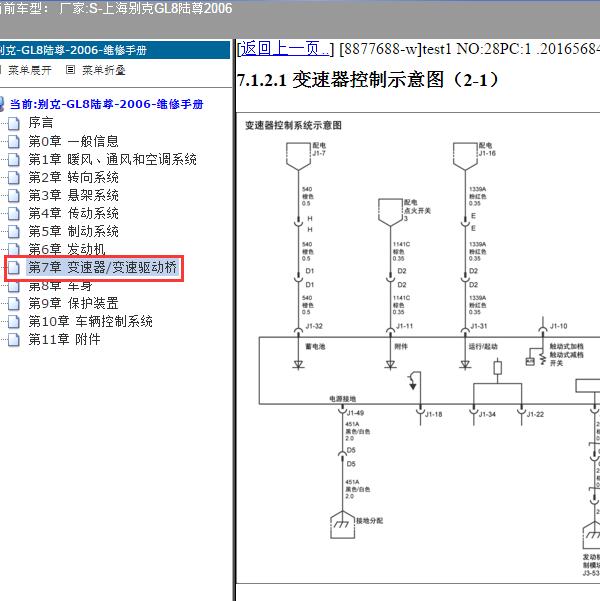Image resolution: width=600 pixels, height=601 pixels.
Task: Click 菜单折叠 to collapse menu
Action: pyautogui.click(x=104, y=70)
